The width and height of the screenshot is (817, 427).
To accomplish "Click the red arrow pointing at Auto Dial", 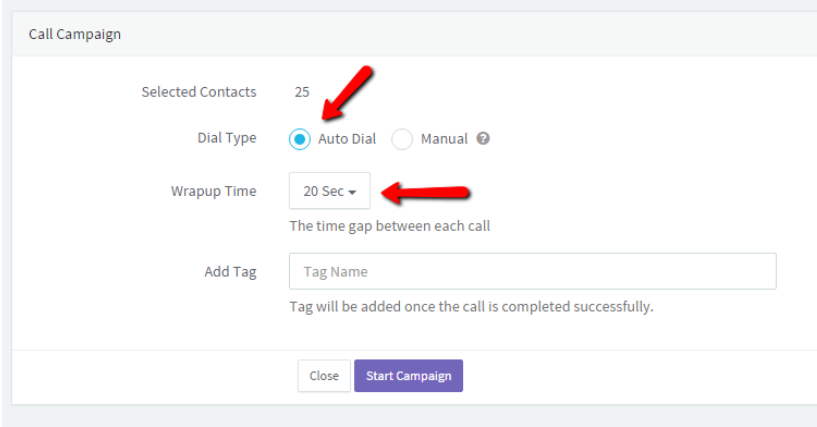I will [x=346, y=93].
